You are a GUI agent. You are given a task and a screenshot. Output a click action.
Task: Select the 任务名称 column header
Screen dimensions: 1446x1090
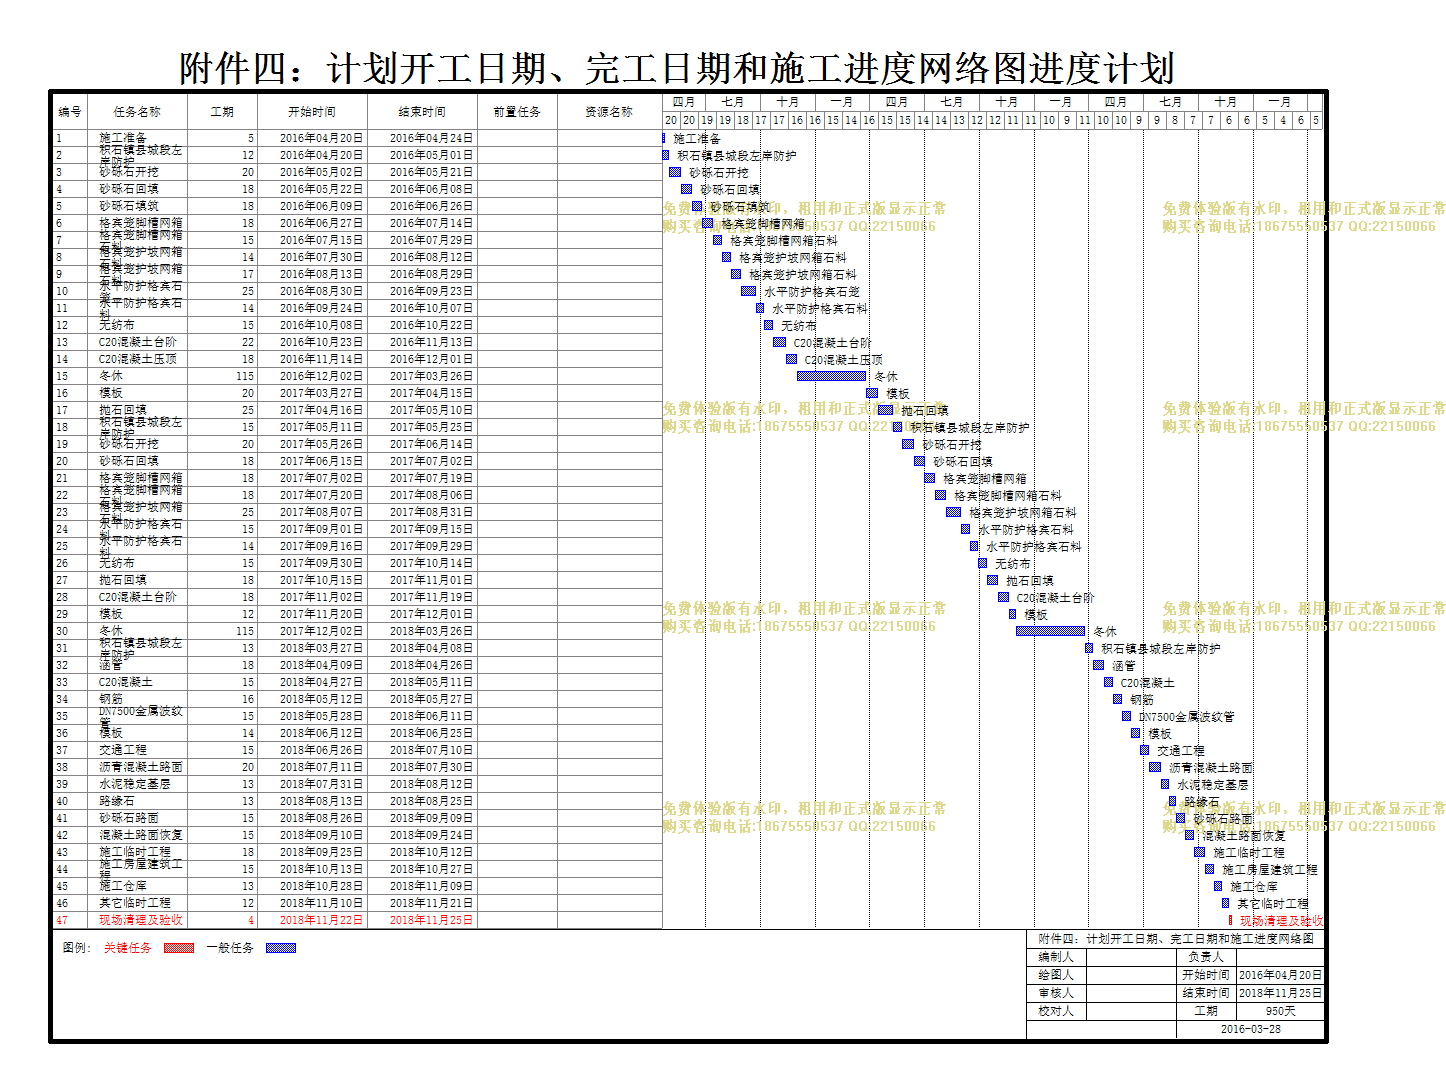pos(137,112)
